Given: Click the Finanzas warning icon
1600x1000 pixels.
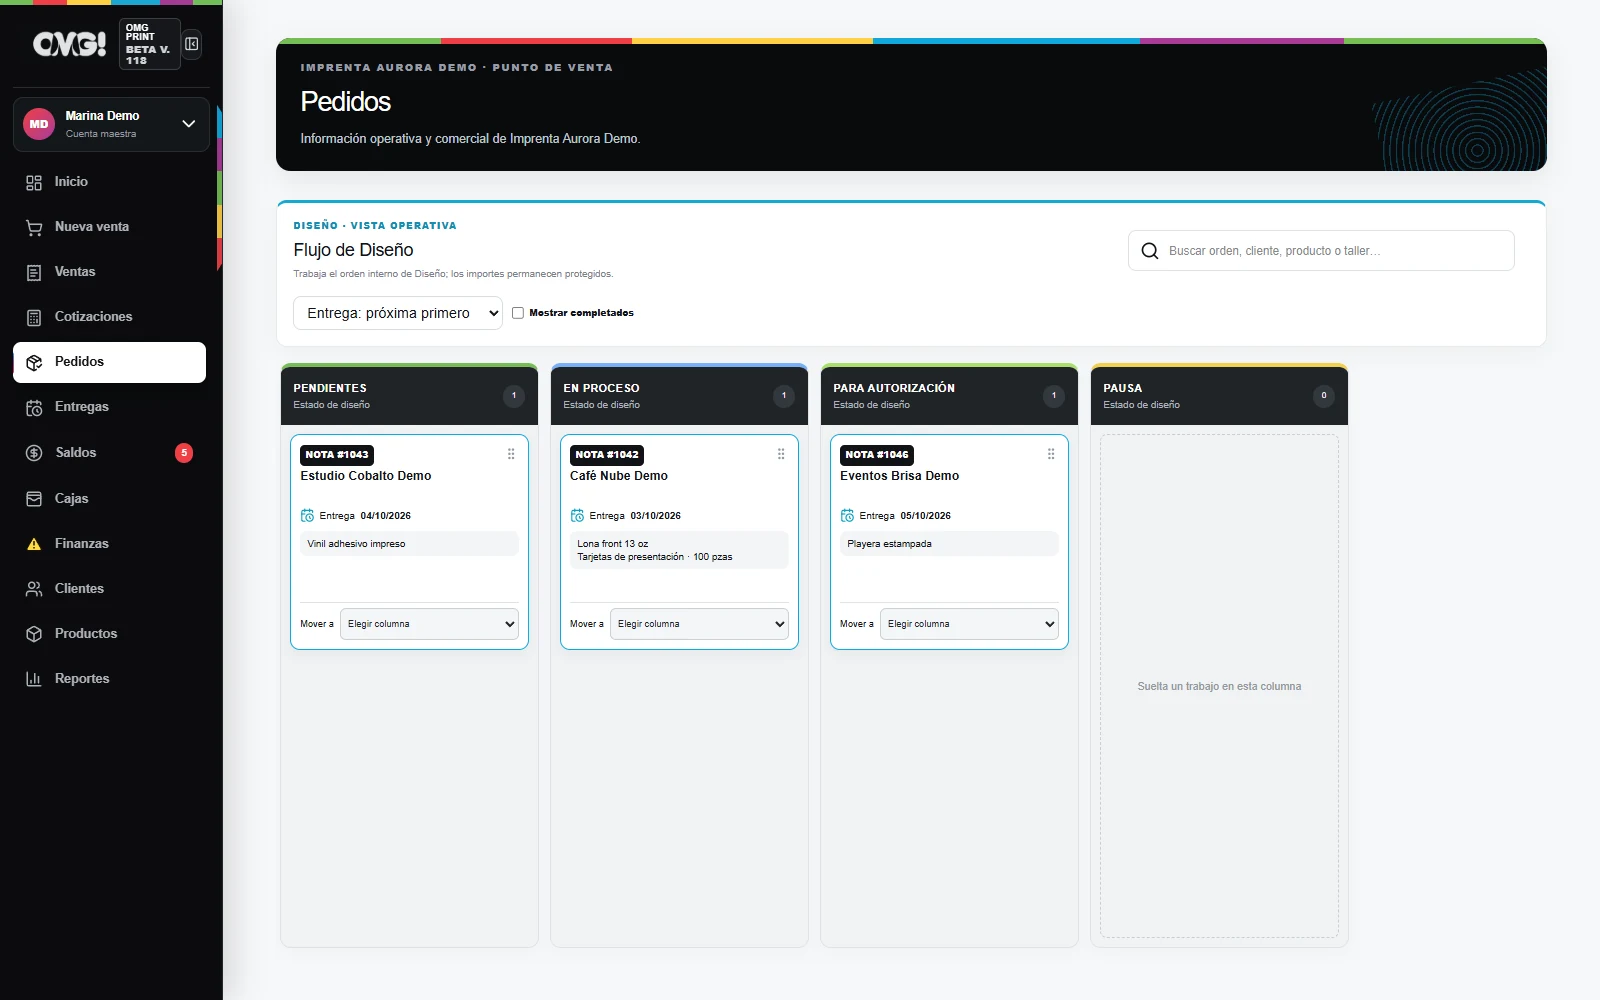Looking at the screenshot, I should [x=34, y=544].
